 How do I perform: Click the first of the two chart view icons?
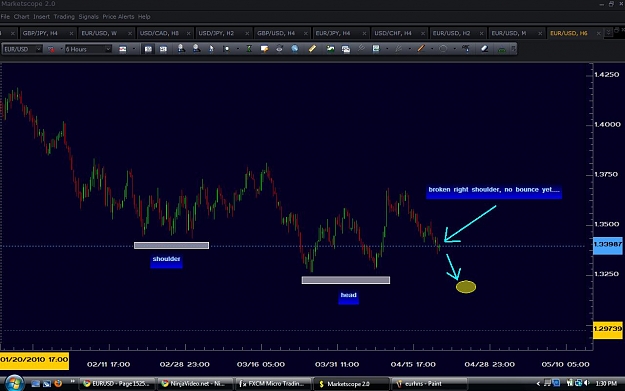coord(148,49)
